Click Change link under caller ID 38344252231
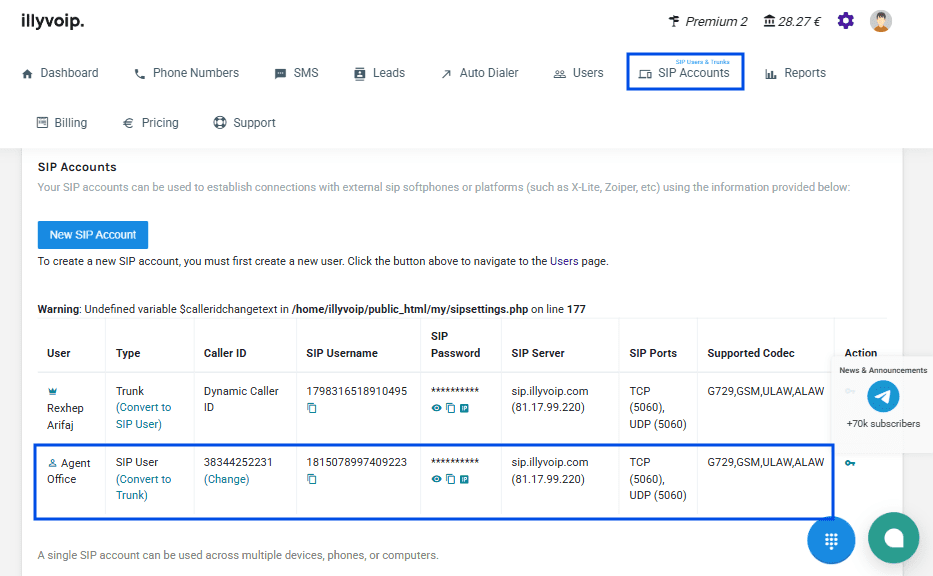The height and width of the screenshot is (576, 933). pyautogui.click(x=226, y=479)
